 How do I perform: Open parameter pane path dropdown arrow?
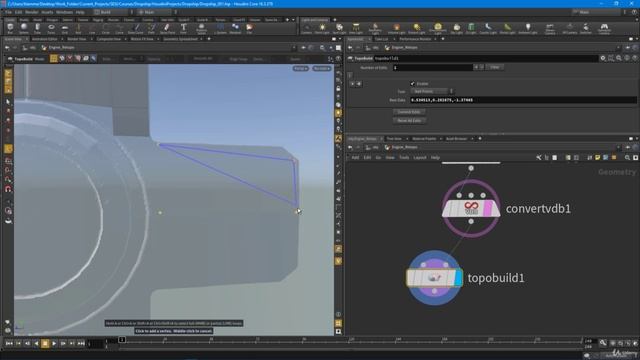[x=618, y=48]
